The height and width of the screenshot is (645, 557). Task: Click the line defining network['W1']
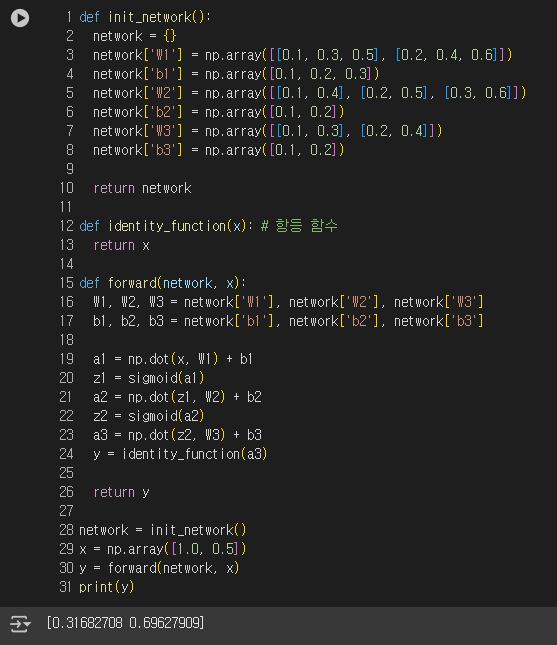tap(302, 55)
